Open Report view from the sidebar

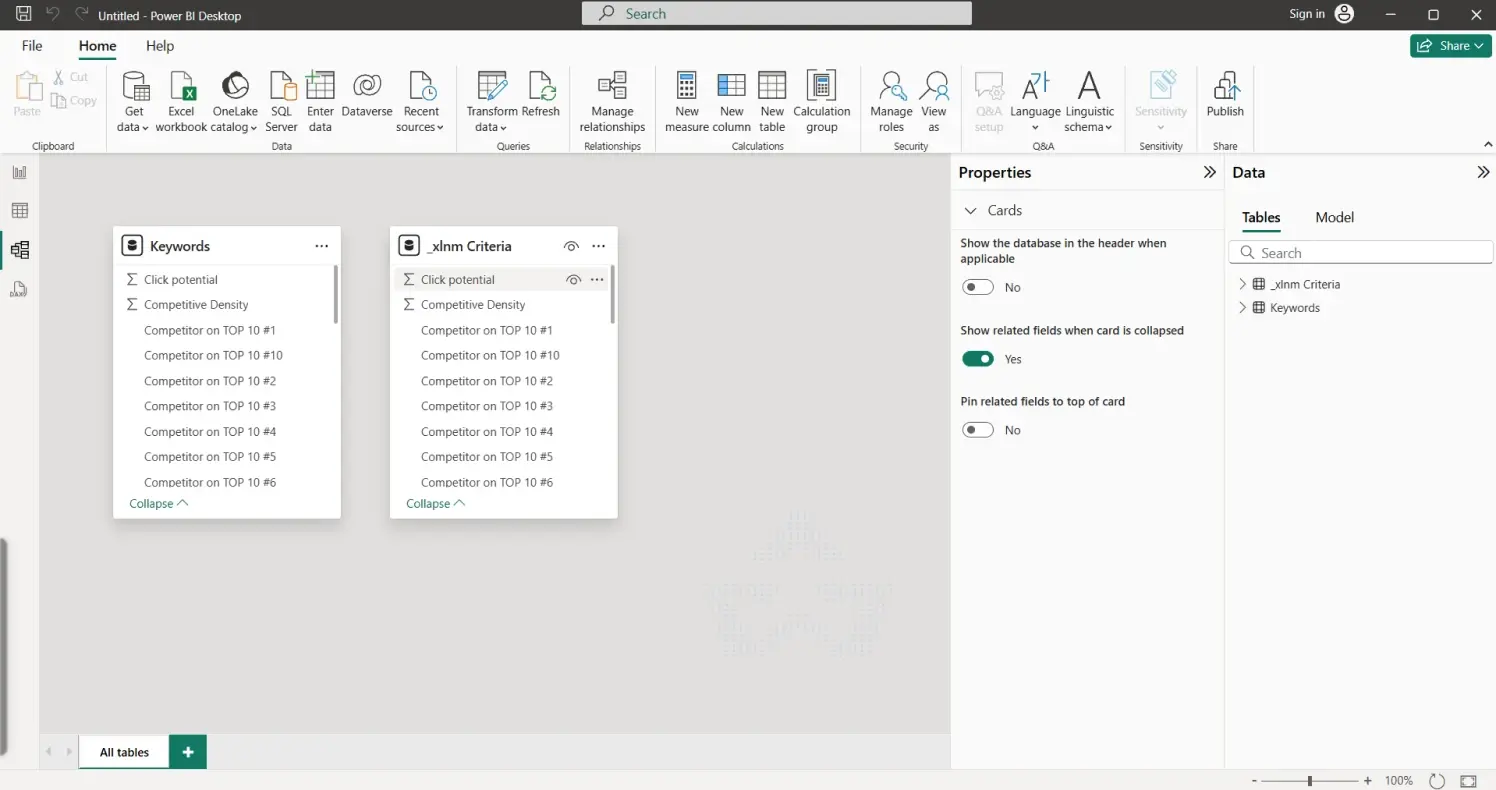(21, 171)
